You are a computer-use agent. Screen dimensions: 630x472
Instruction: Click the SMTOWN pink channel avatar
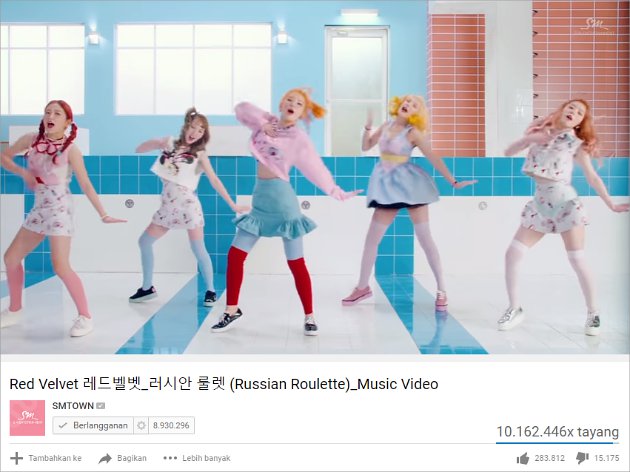(x=27, y=418)
